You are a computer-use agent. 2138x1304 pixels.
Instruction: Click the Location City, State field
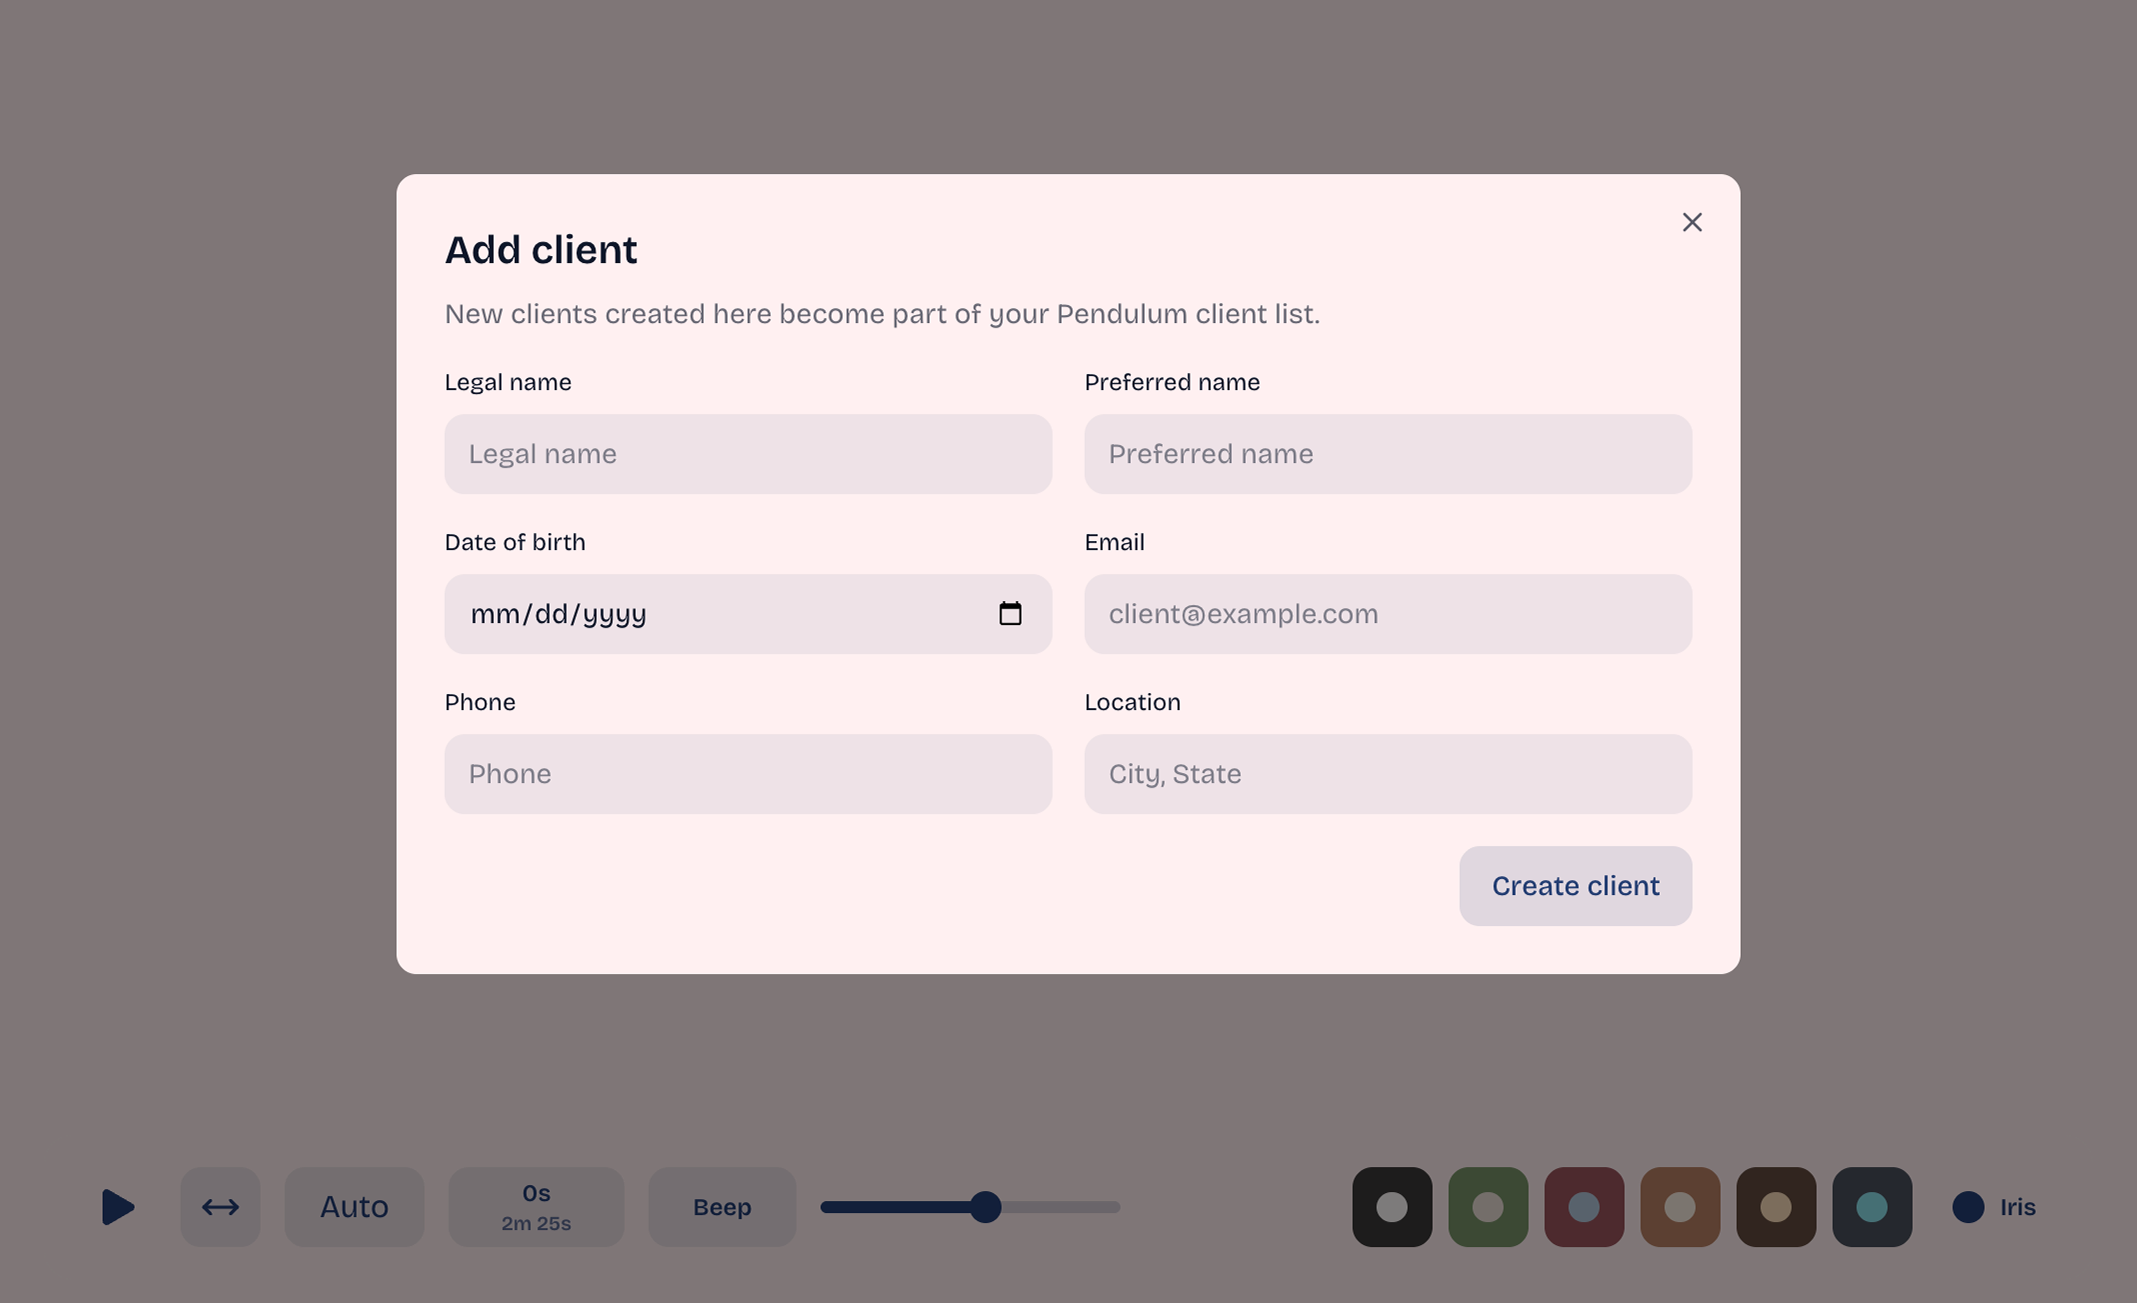1388,774
